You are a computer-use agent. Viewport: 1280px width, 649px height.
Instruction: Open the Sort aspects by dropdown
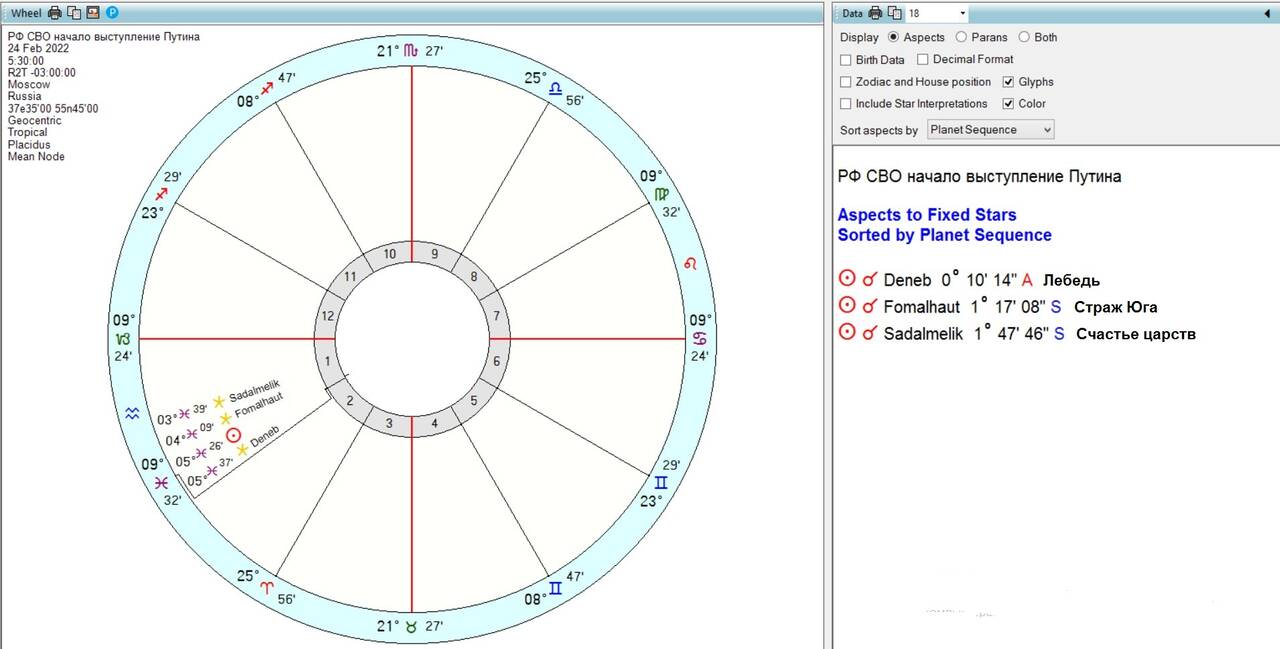pyautogui.click(x=990, y=130)
